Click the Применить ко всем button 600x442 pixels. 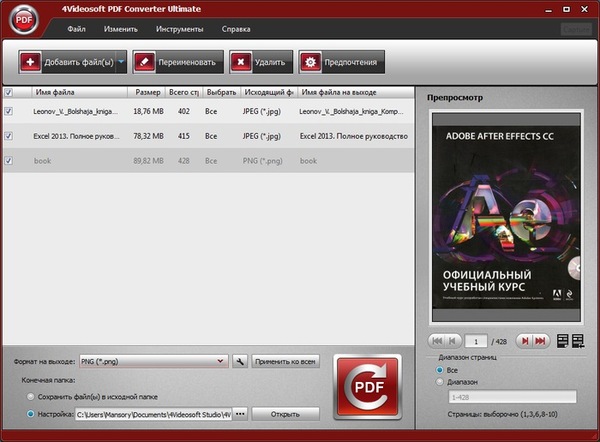(286, 361)
